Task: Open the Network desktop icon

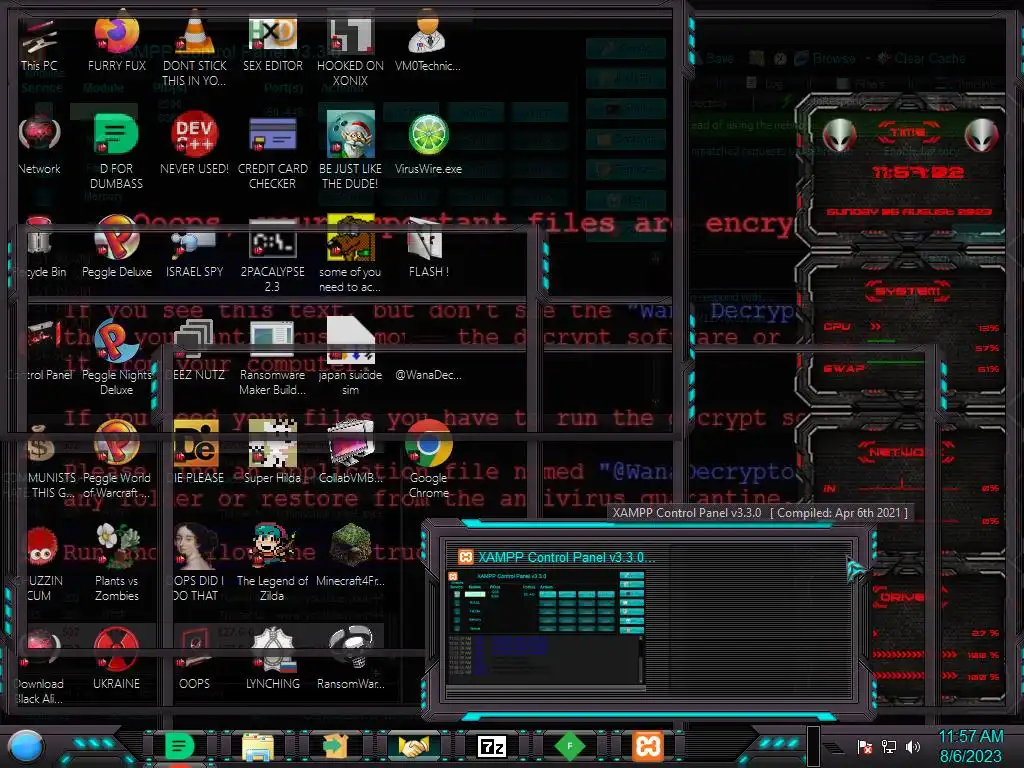Action: coord(39,145)
